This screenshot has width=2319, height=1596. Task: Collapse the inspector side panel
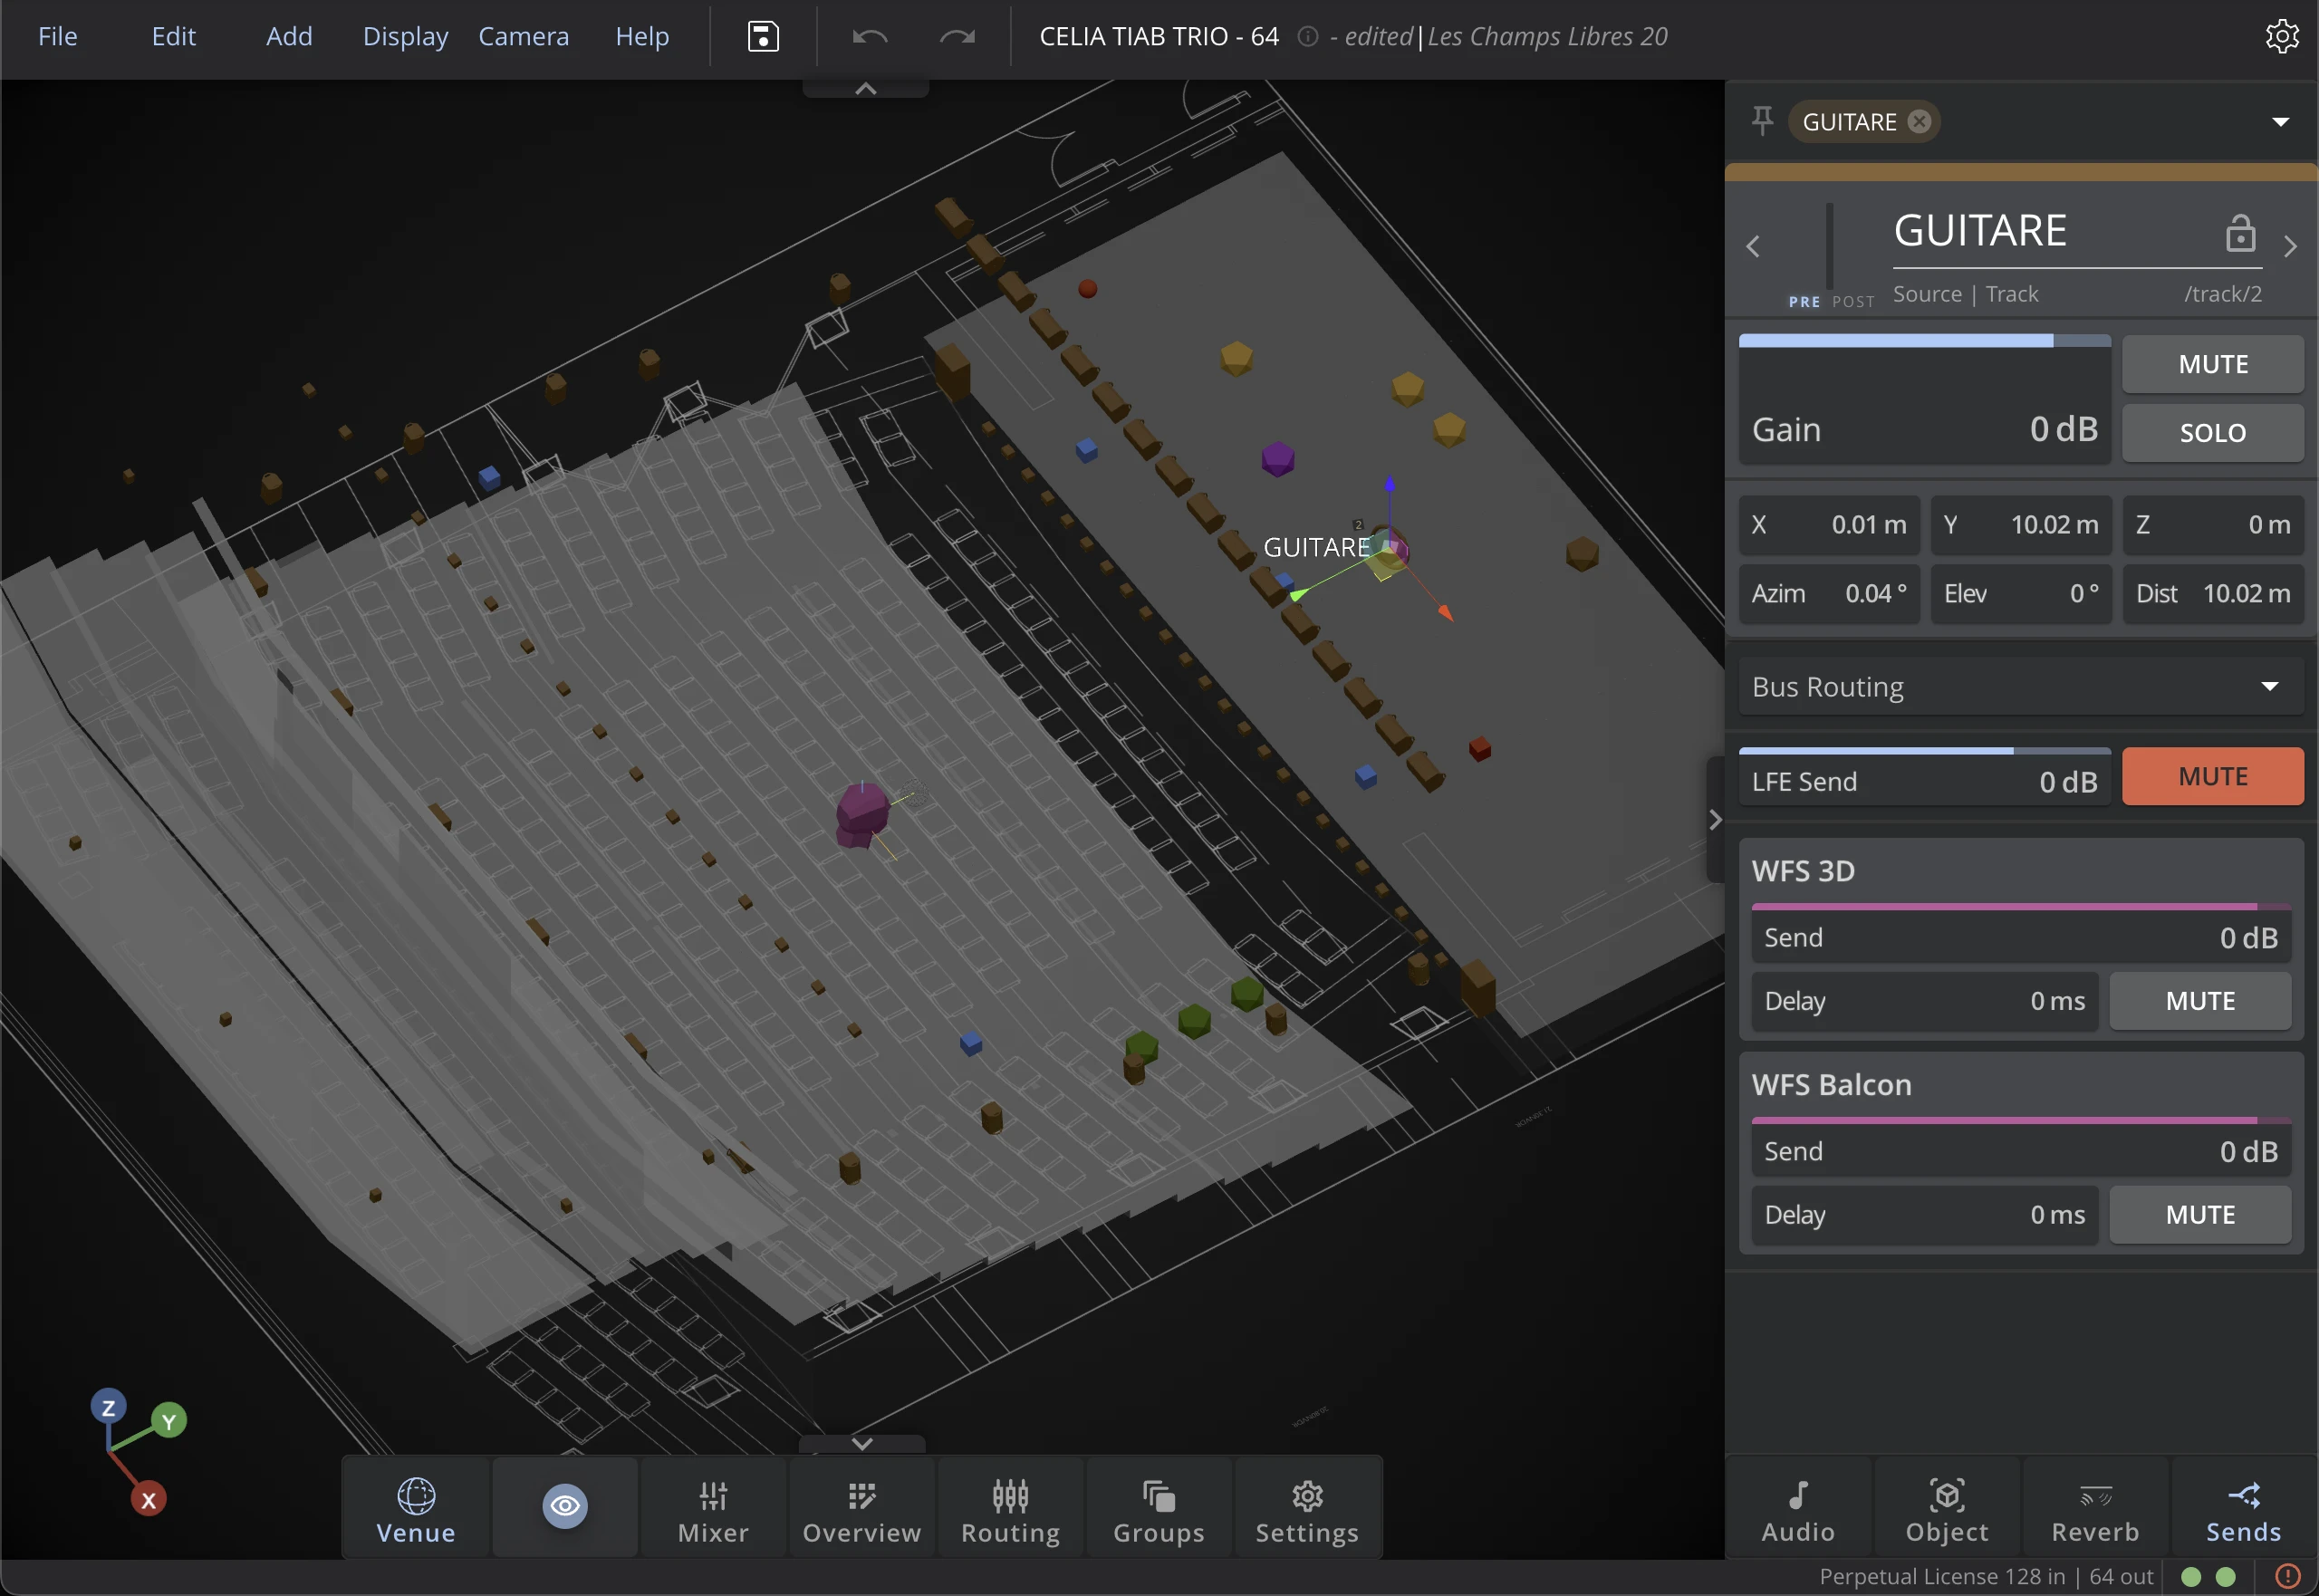point(1715,820)
